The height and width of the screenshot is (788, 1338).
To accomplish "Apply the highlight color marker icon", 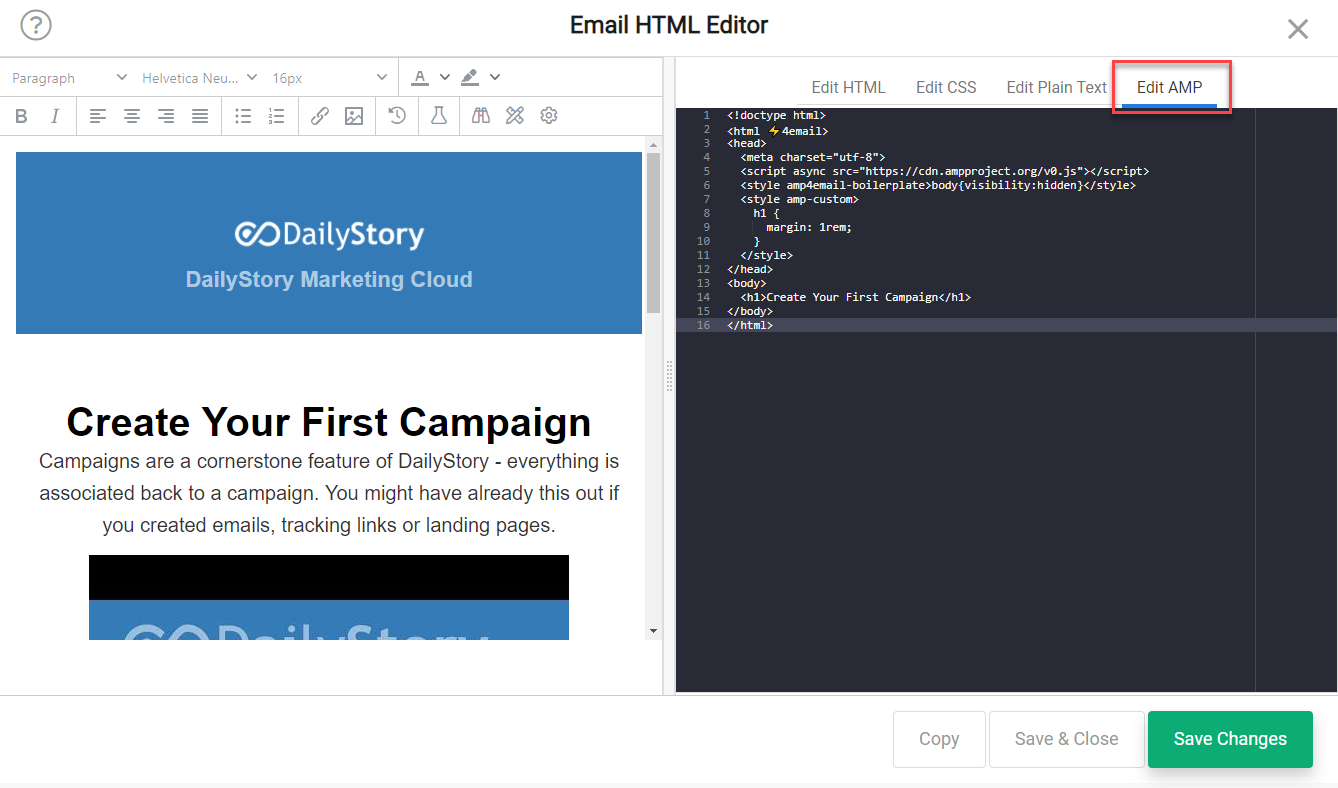I will pos(470,77).
